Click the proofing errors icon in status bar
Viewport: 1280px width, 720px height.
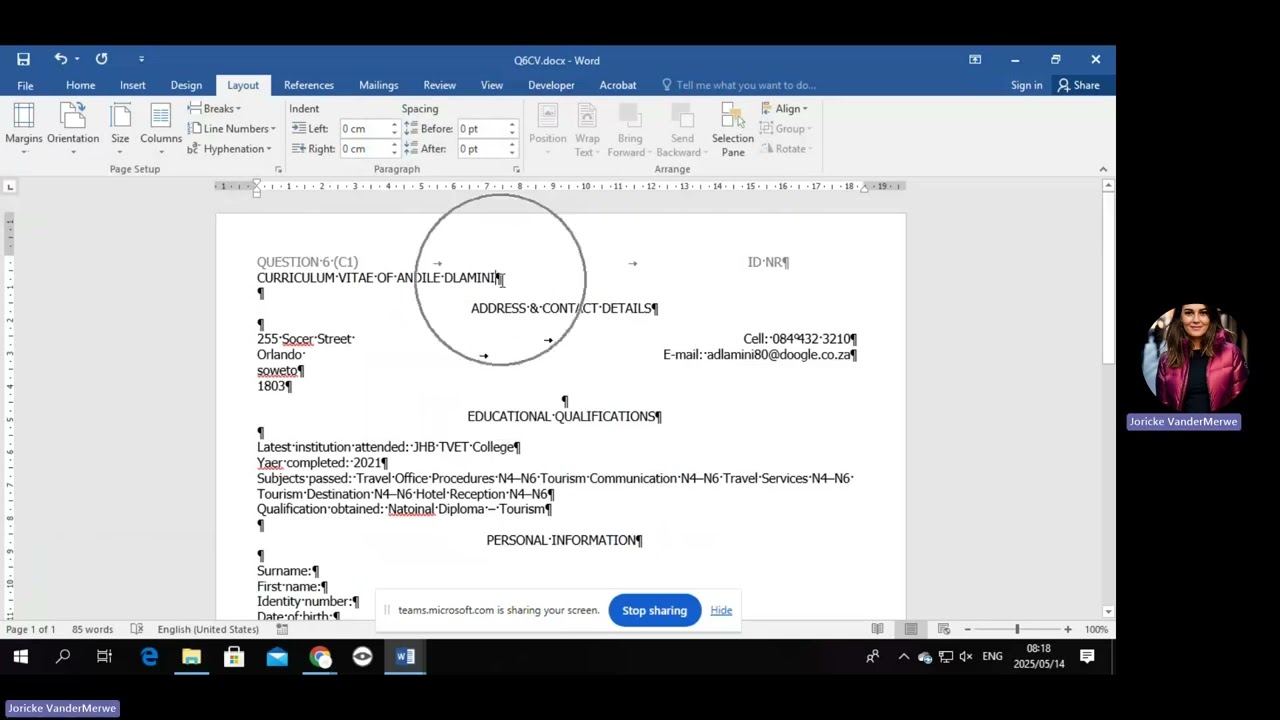coord(137,629)
